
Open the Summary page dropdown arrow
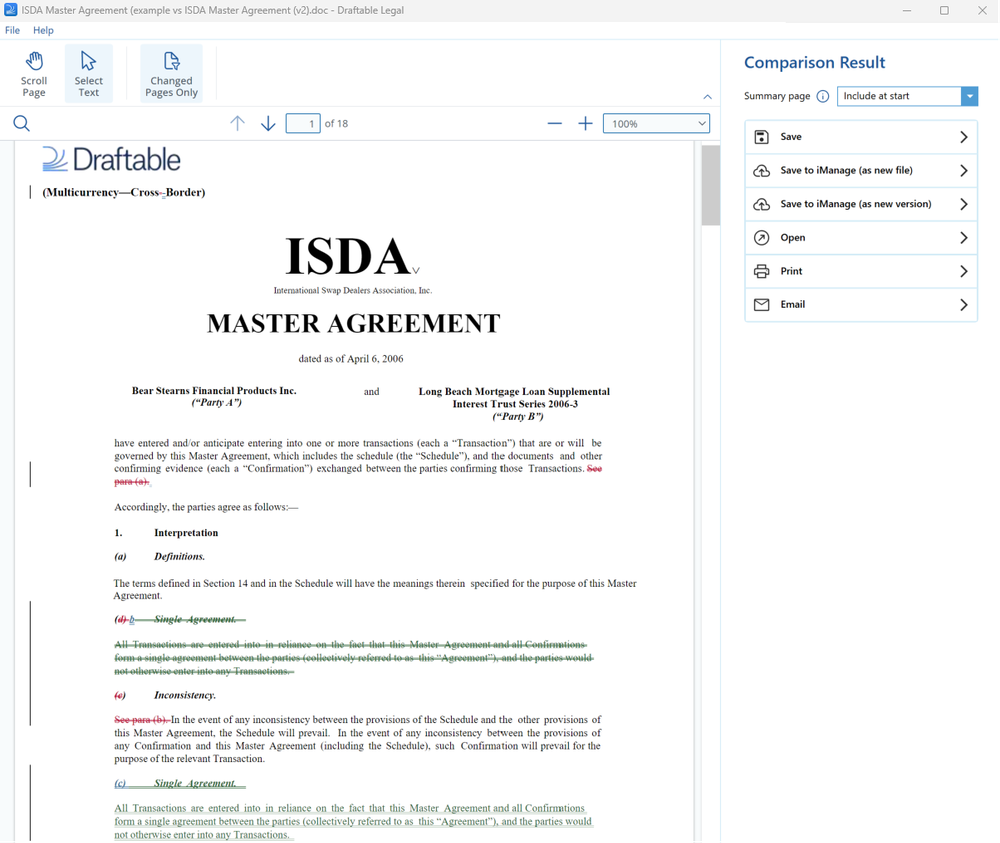(x=969, y=96)
